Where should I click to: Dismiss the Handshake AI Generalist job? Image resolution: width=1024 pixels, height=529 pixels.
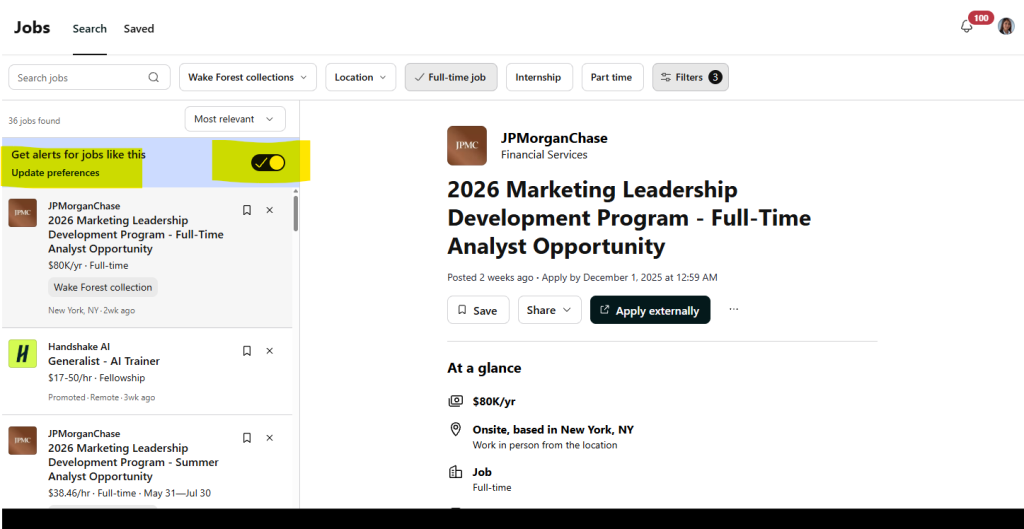pyautogui.click(x=269, y=351)
